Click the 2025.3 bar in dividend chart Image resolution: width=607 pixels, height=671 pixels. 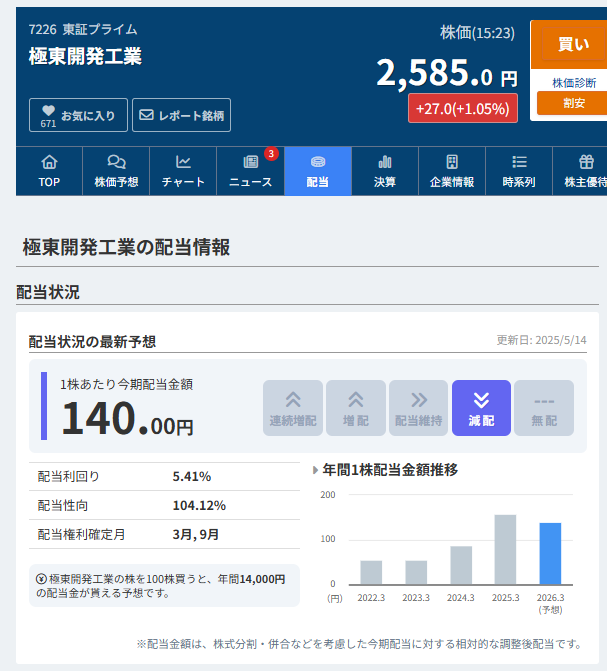pyautogui.click(x=505, y=550)
